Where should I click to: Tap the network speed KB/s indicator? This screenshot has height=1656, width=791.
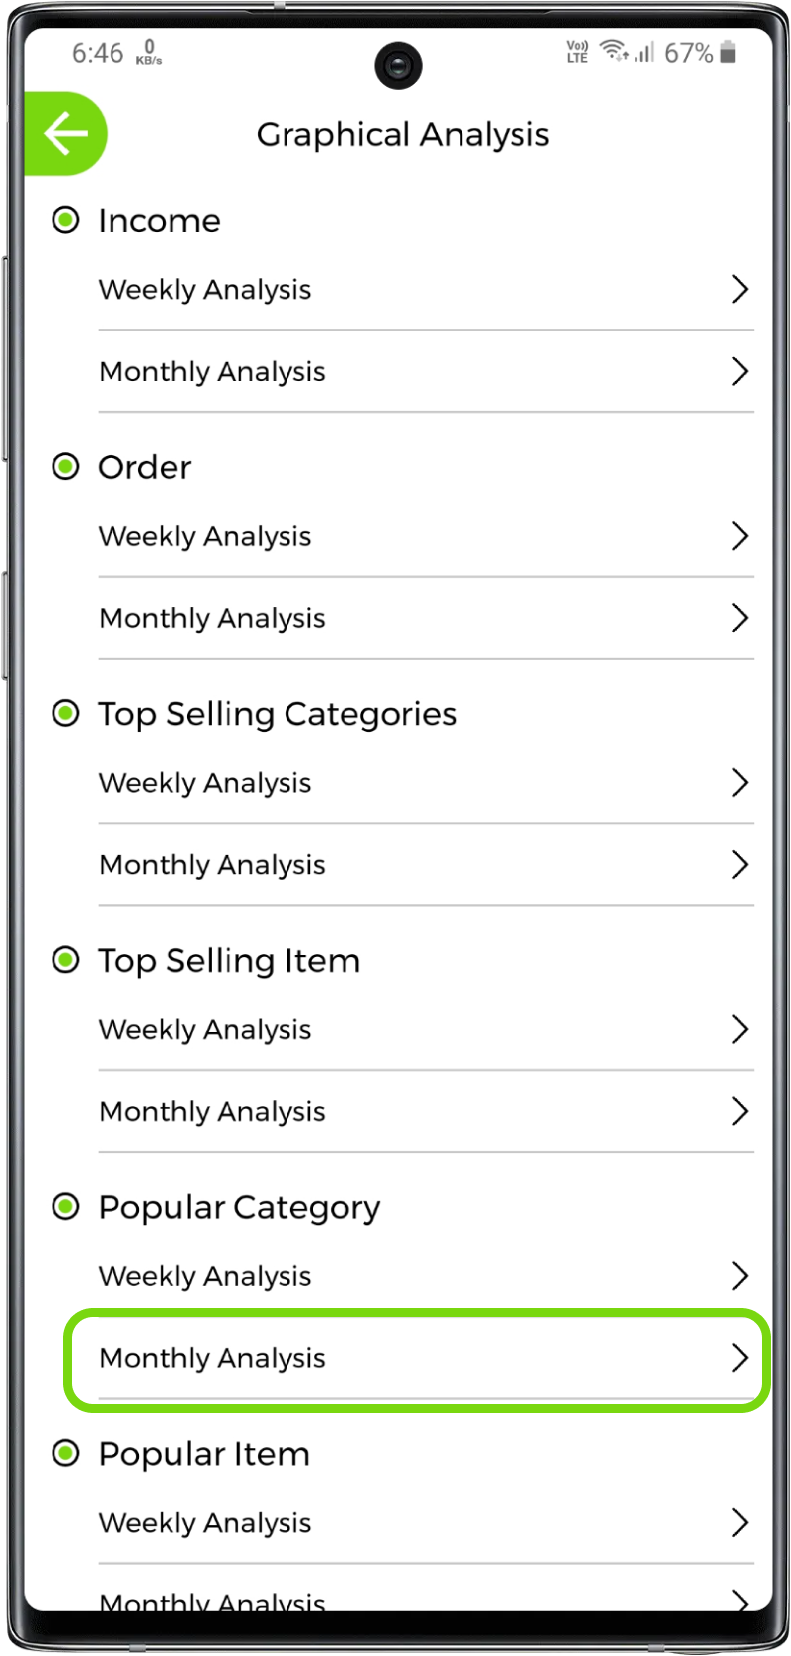tap(149, 53)
